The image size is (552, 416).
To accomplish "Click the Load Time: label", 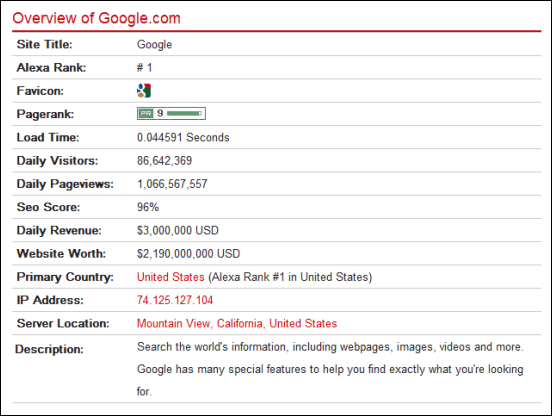I will pyautogui.click(x=48, y=137).
